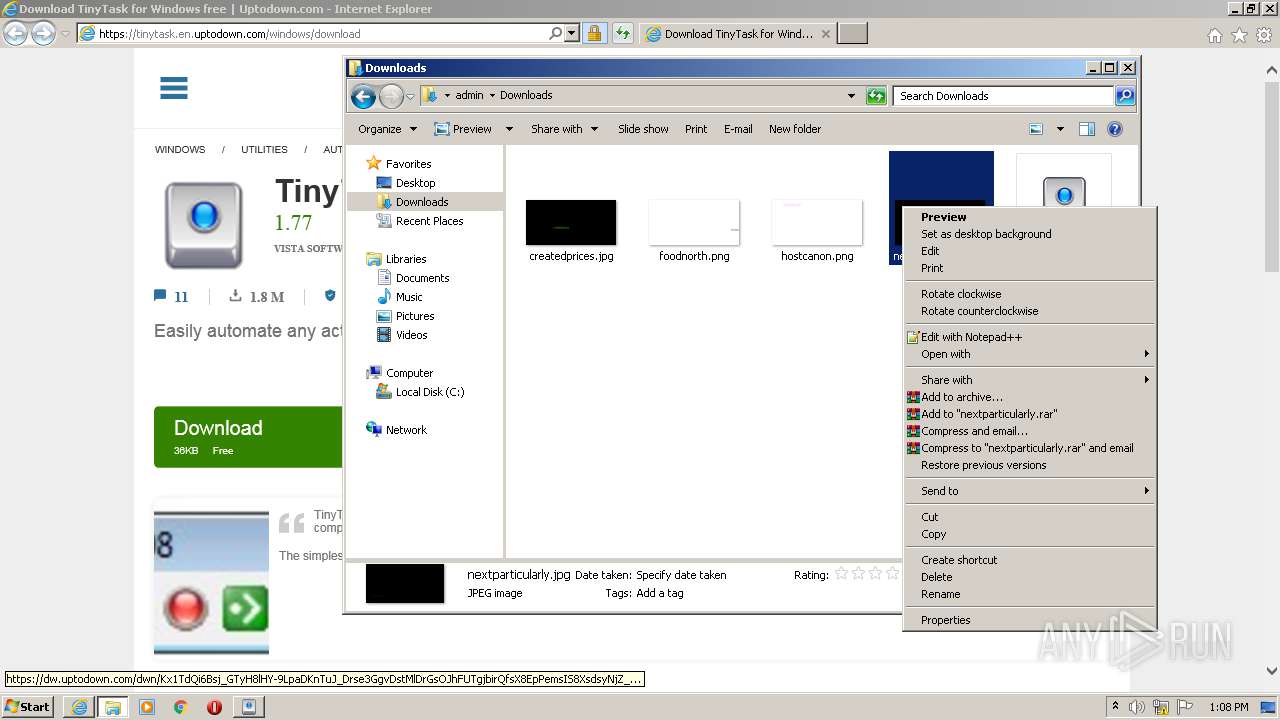Image resolution: width=1280 pixels, height=720 pixels.
Task: Click the refresh button beside the Downloads address bar
Action: [876, 96]
